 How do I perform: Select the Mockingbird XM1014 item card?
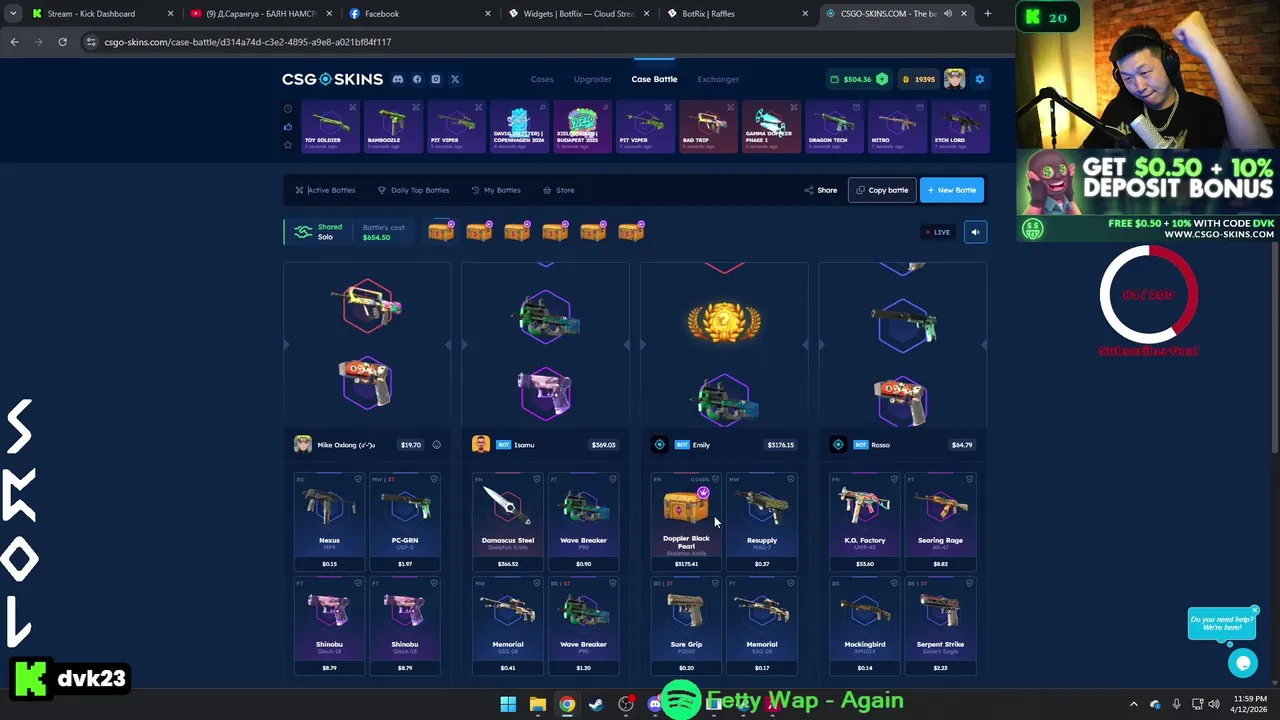click(865, 627)
